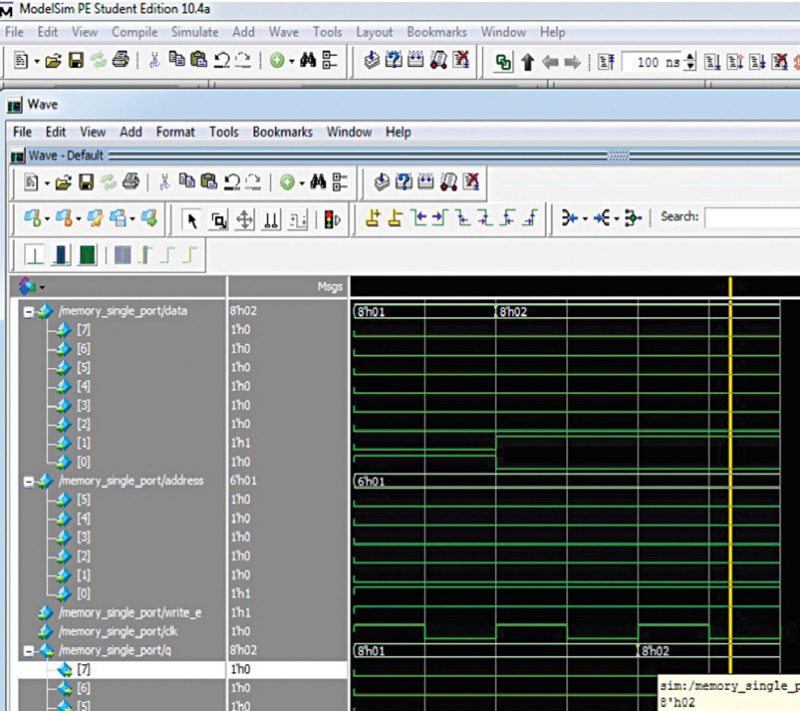This screenshot has height=711, width=800.
Task: Click the up arrow in the main toolbar
Action: (528, 62)
